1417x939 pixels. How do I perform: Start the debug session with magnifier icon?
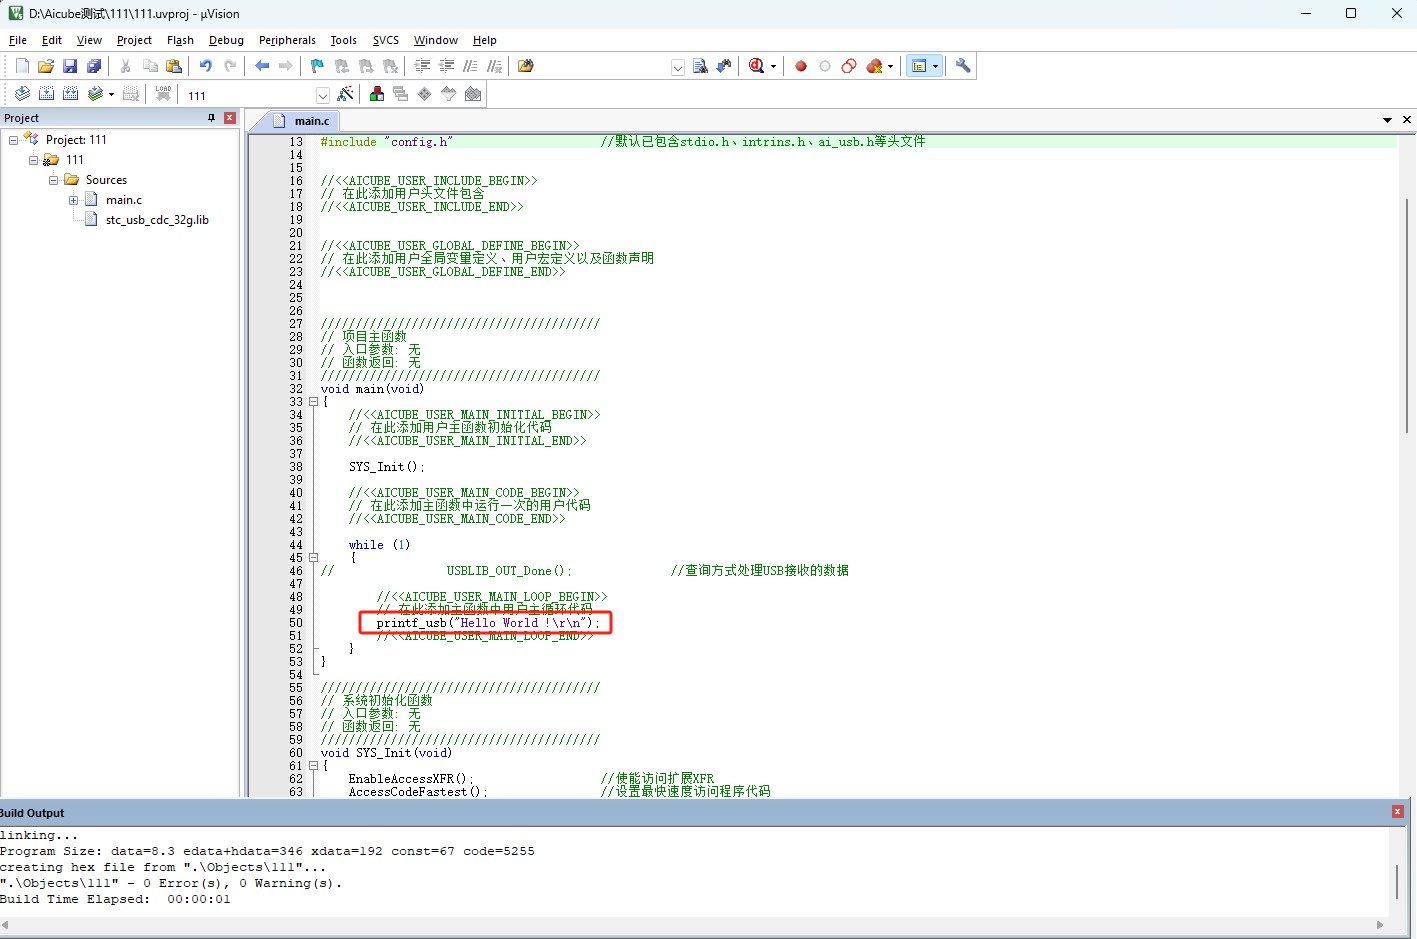(x=757, y=66)
